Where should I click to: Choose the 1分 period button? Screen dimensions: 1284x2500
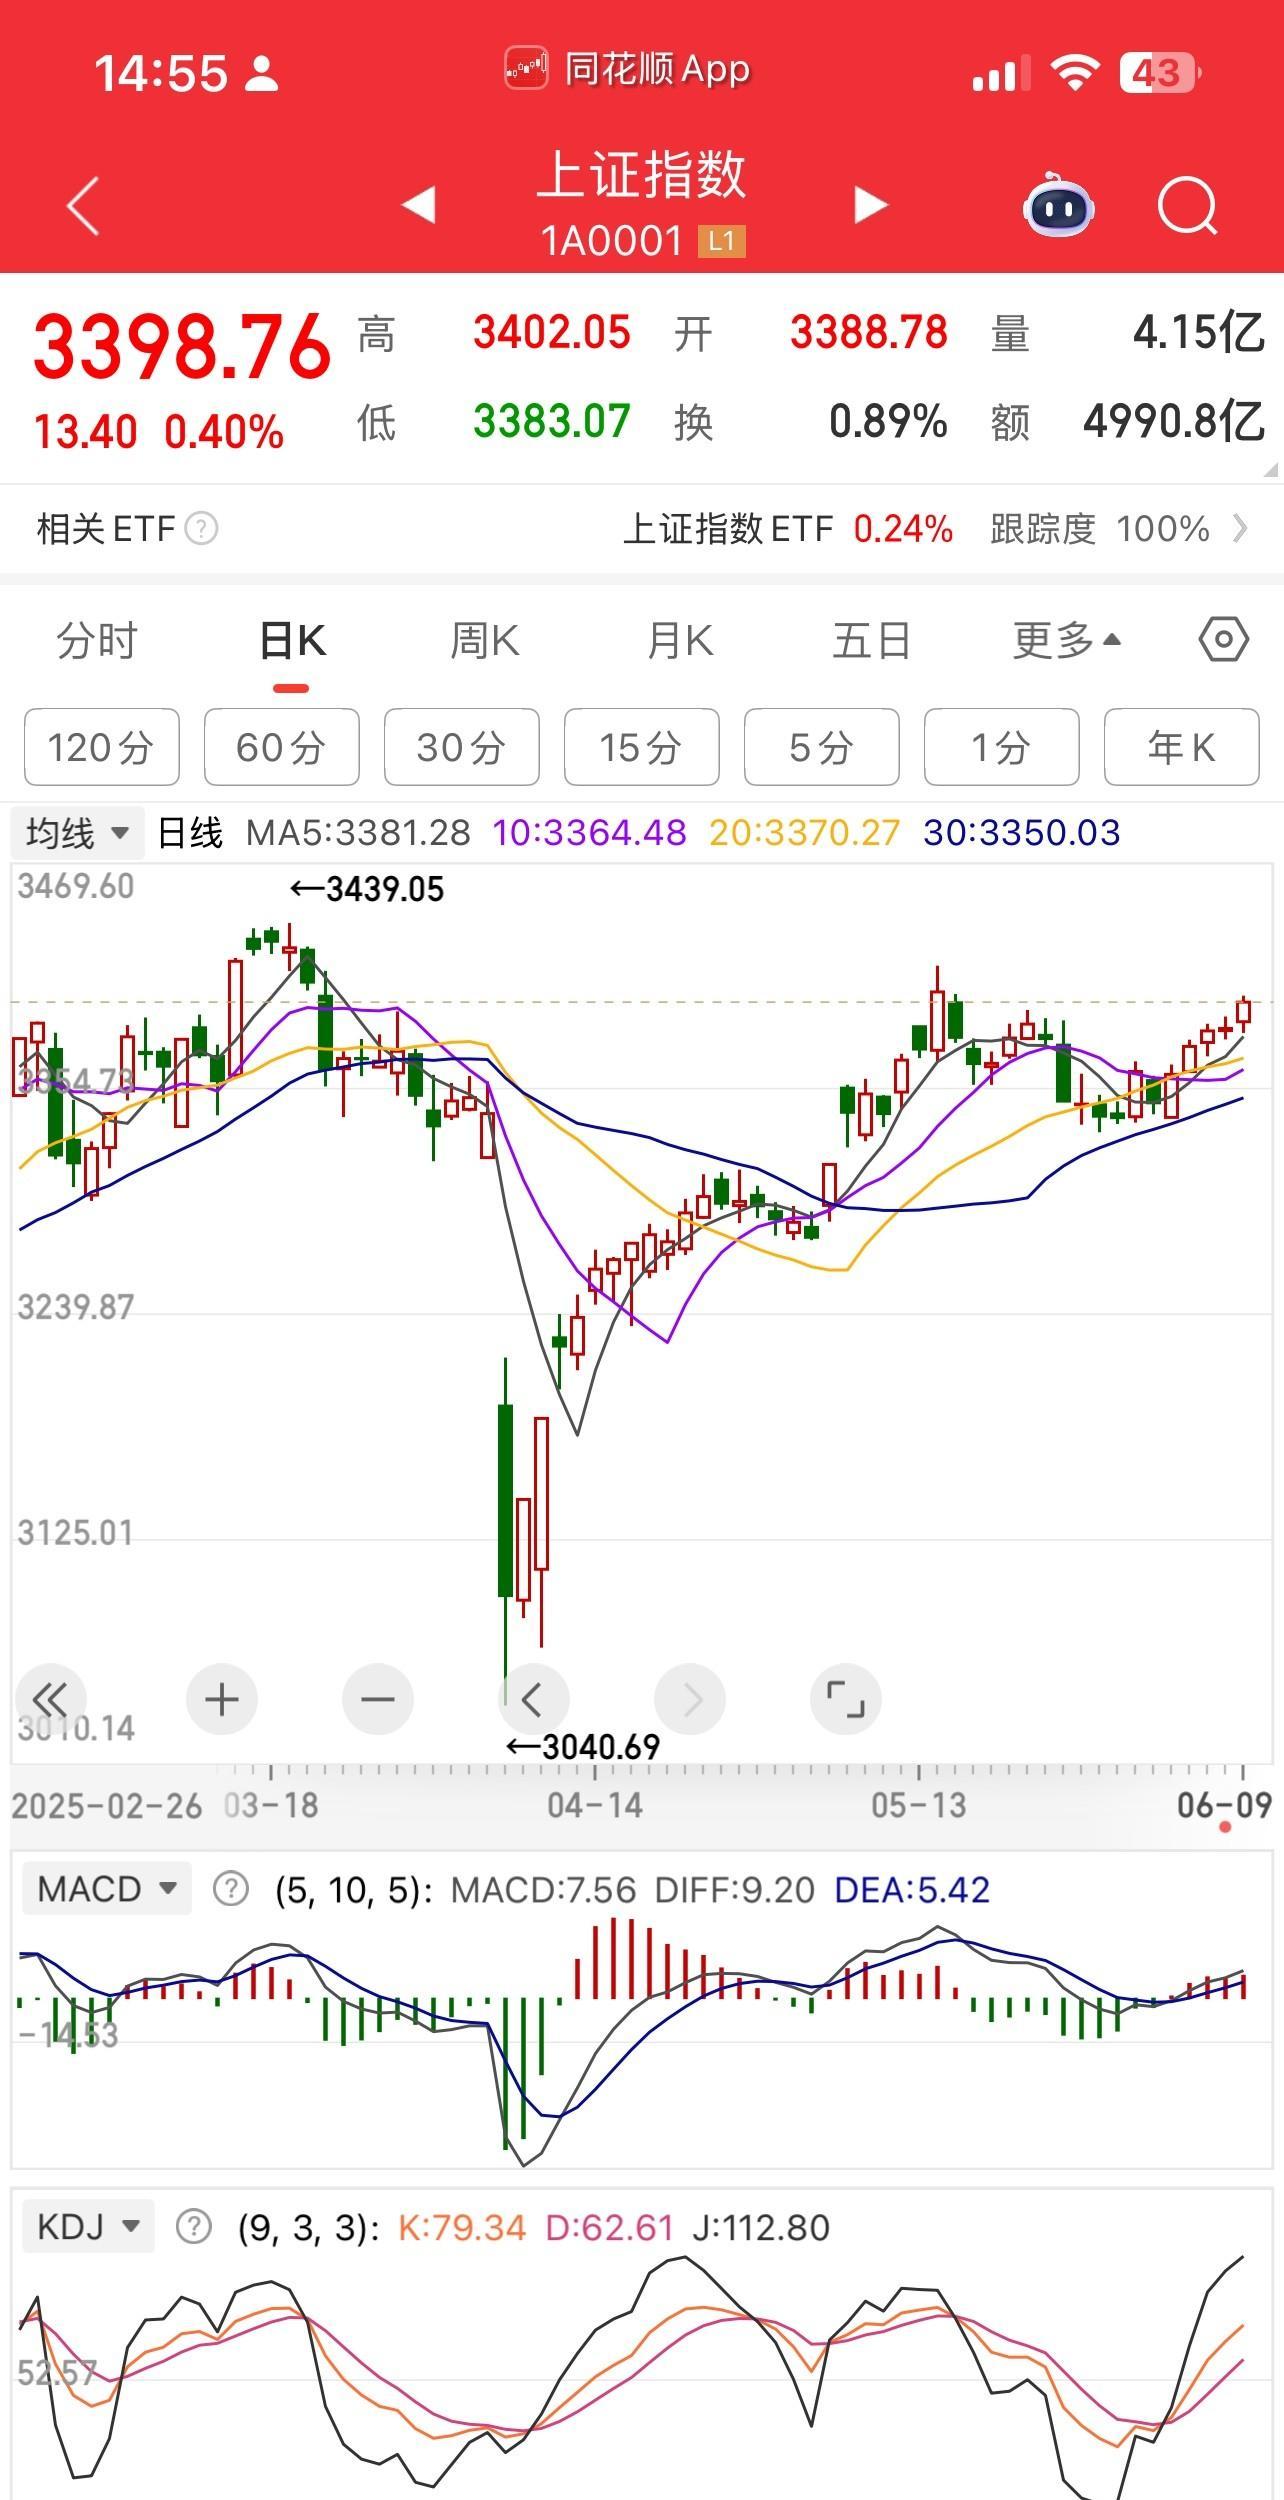coord(1001,747)
